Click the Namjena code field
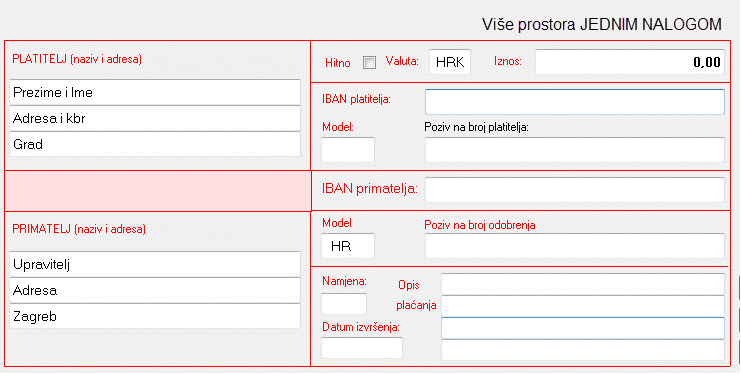The height and width of the screenshot is (374, 741). [x=344, y=304]
